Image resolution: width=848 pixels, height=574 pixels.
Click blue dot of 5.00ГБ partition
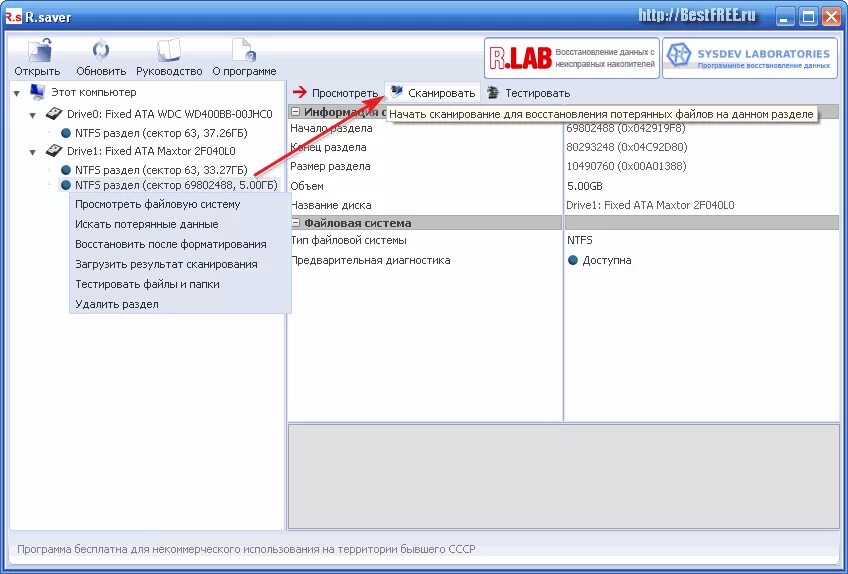(x=66, y=185)
